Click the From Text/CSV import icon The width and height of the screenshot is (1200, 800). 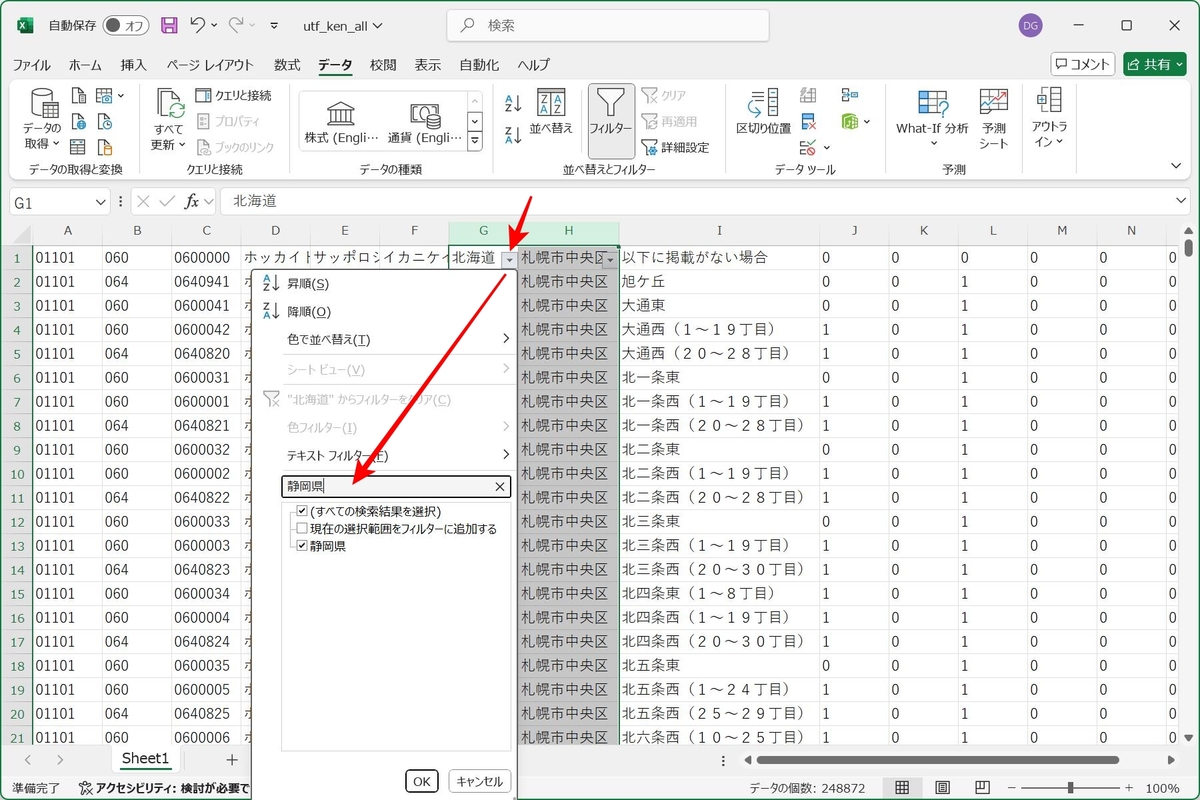coord(79,96)
